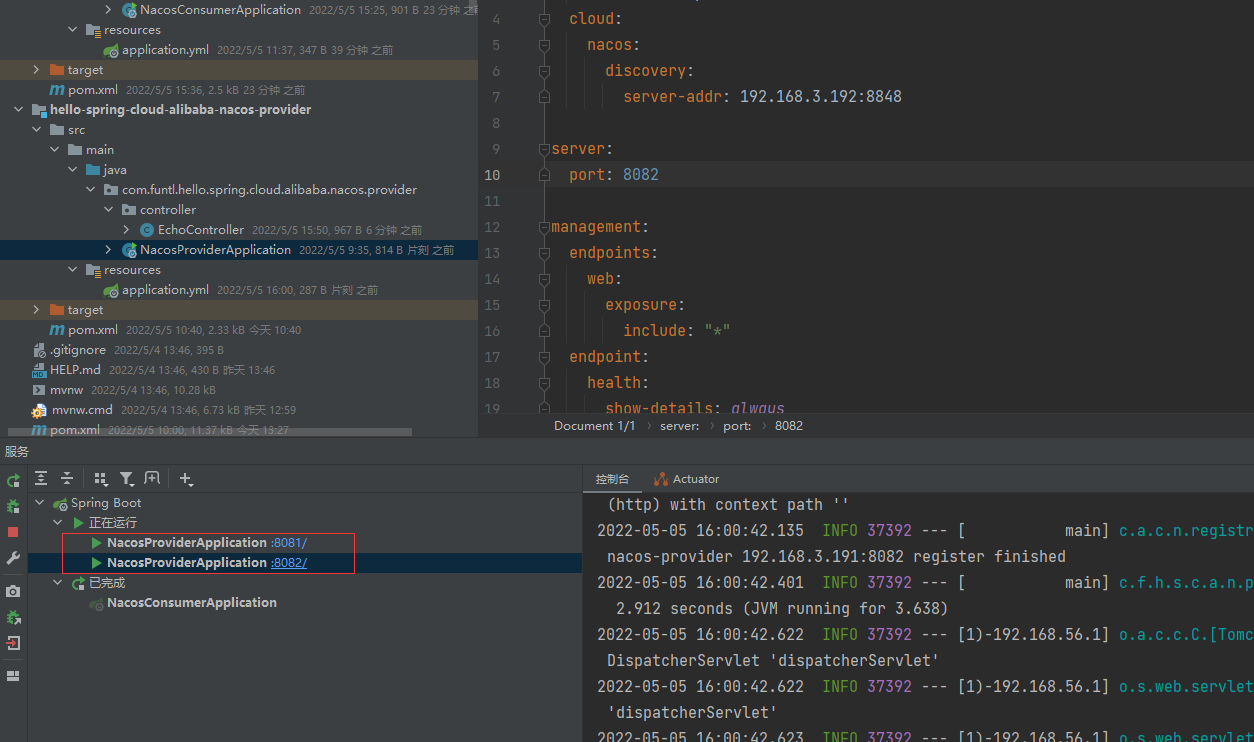The image size is (1254, 742).
Task: Open the :8081/ service link
Action: 289,543
